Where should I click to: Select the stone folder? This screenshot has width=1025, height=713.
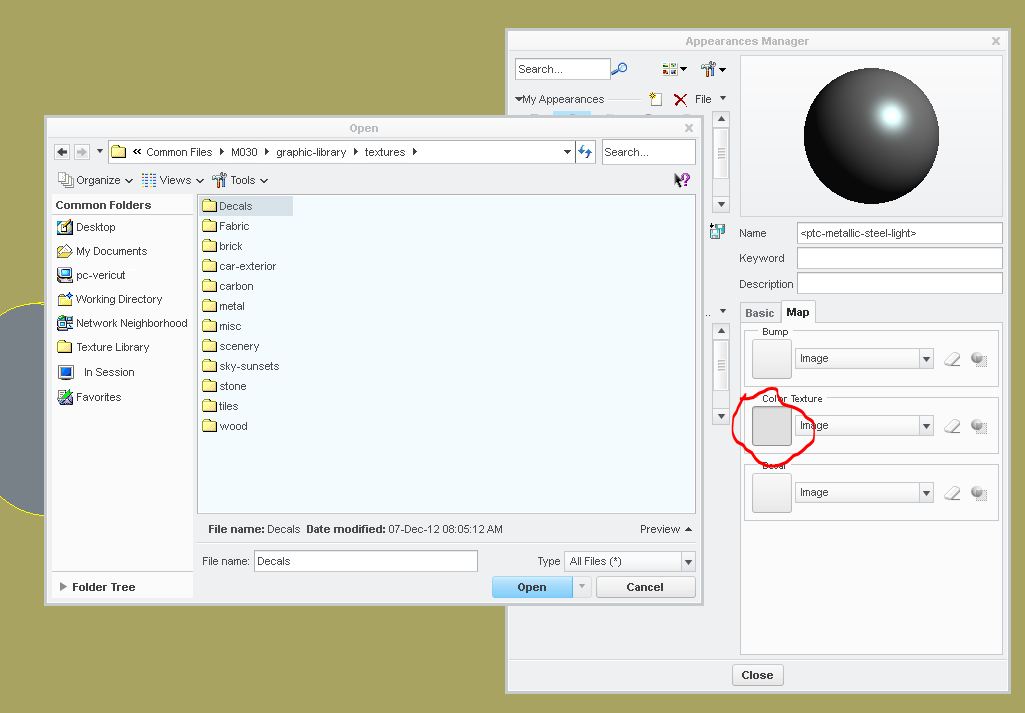click(x=224, y=386)
